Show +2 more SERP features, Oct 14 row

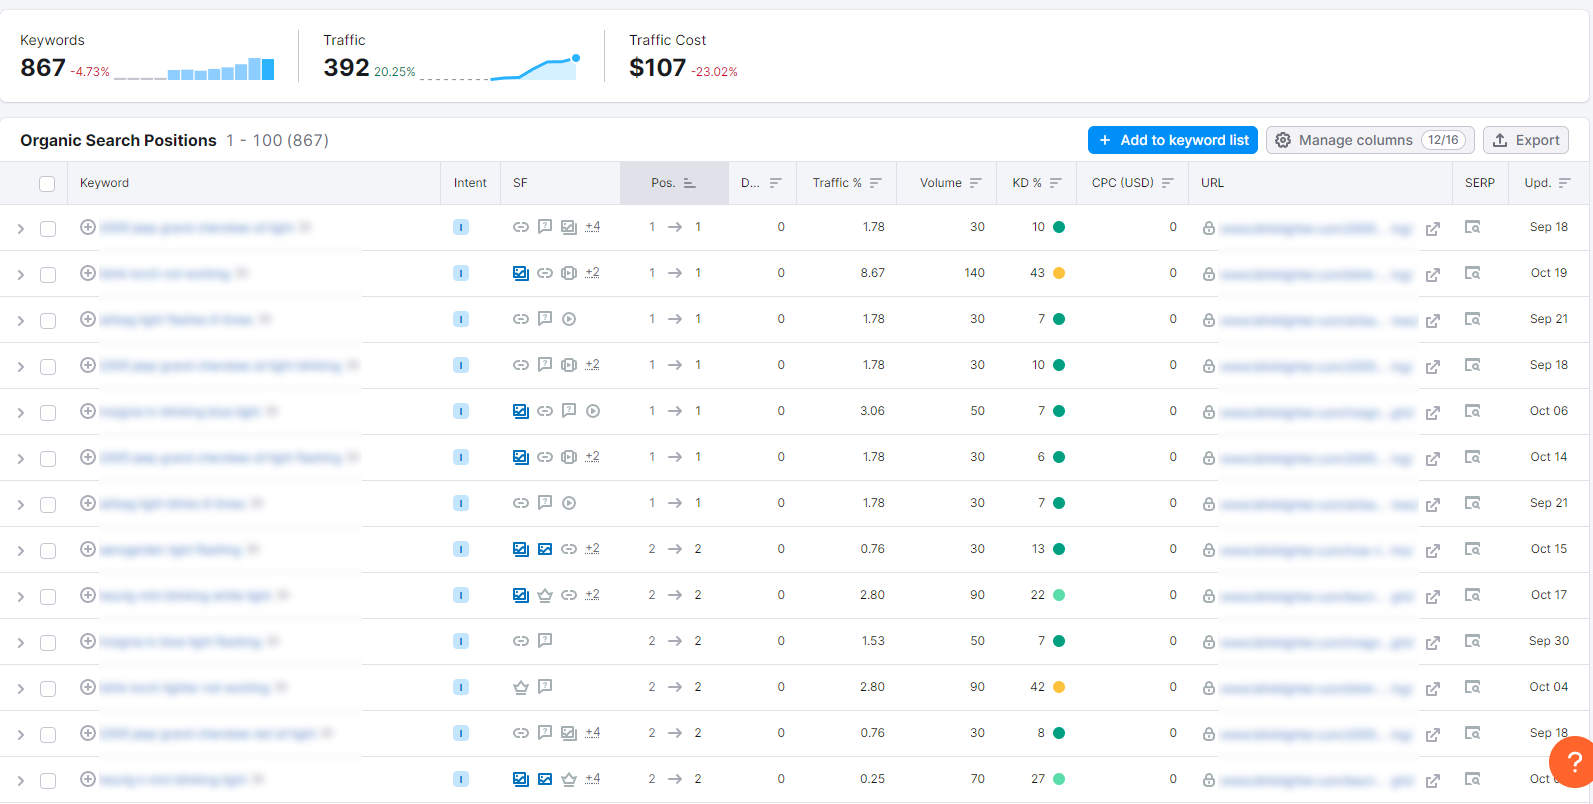click(x=593, y=457)
